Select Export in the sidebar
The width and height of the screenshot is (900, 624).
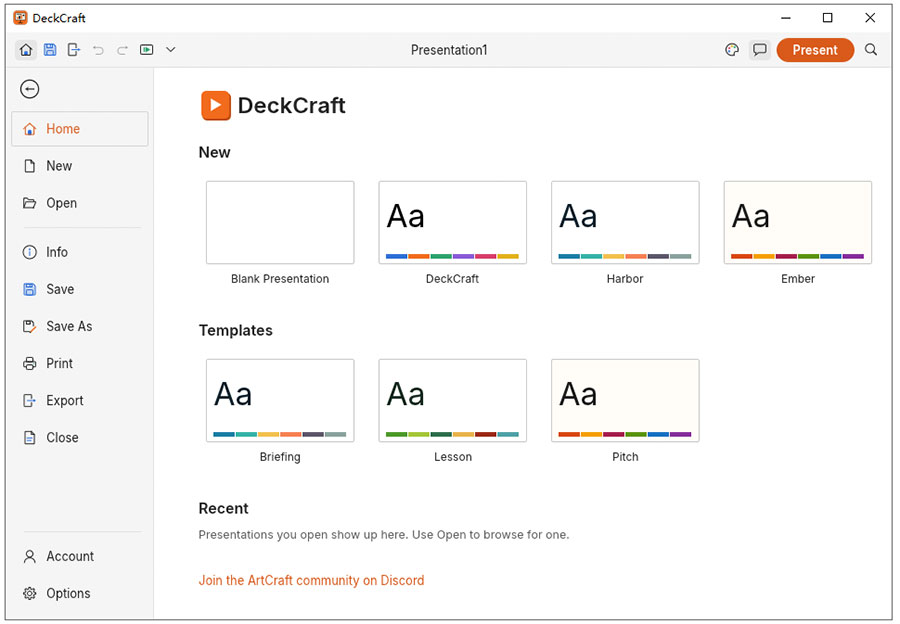point(80,401)
